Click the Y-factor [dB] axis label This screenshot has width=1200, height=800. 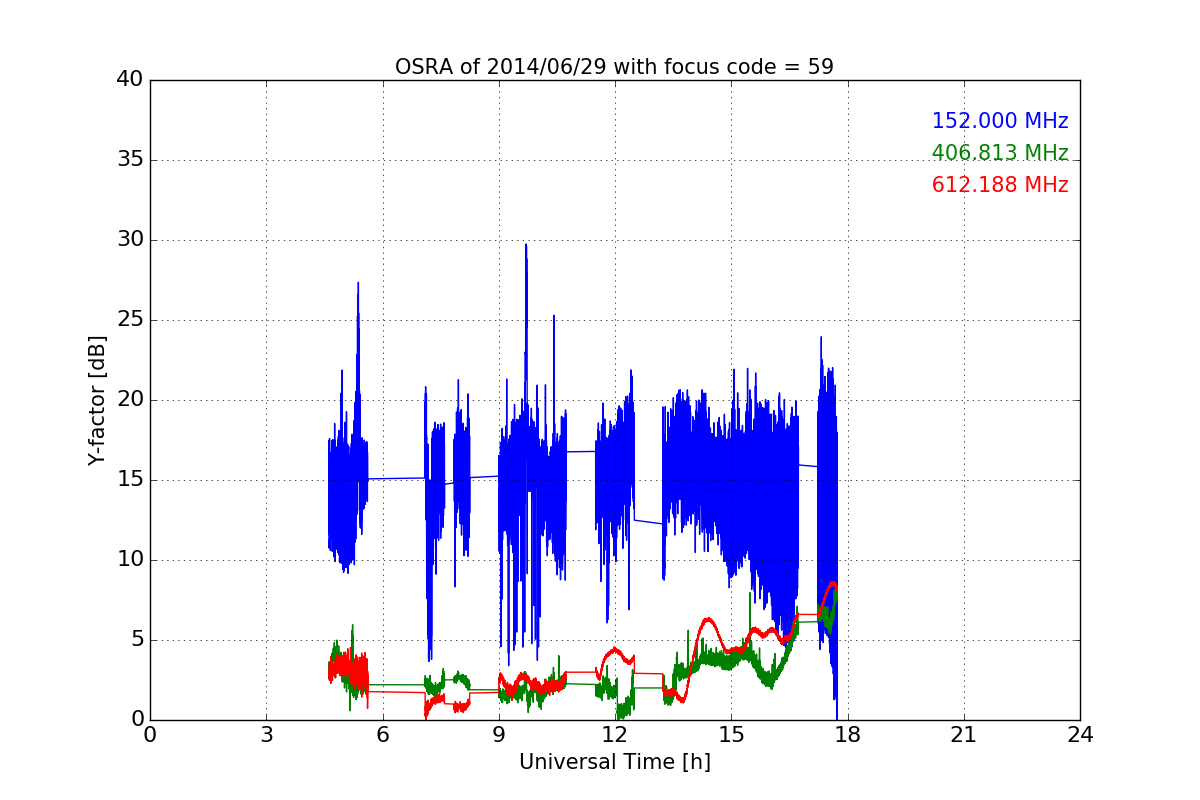pos(97,400)
